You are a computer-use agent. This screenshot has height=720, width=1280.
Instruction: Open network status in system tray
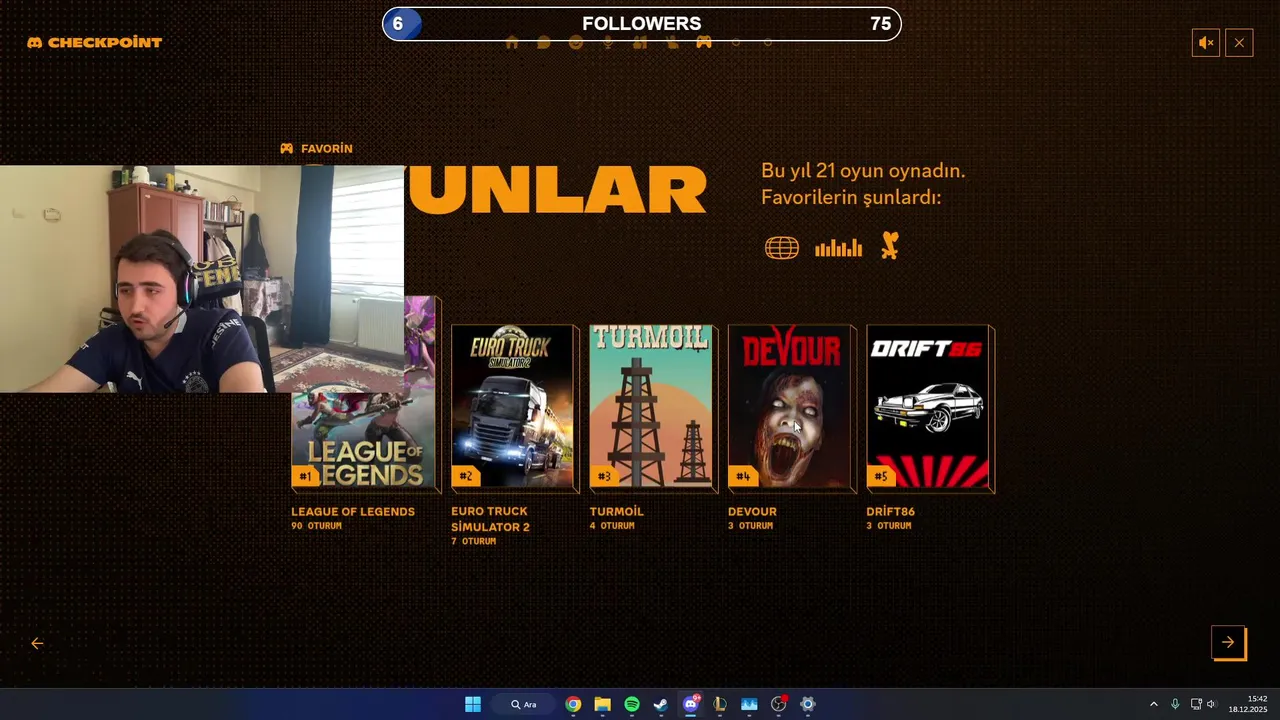coord(1196,704)
